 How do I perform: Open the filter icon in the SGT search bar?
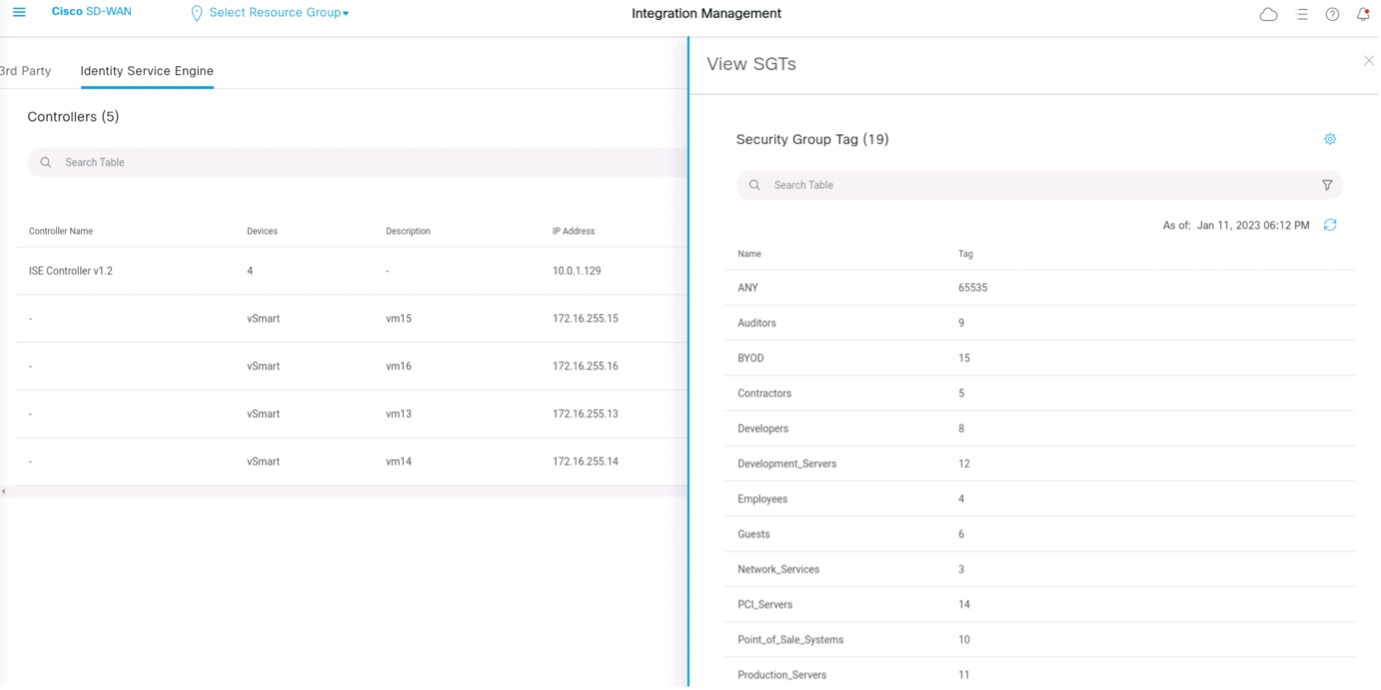coord(1327,184)
